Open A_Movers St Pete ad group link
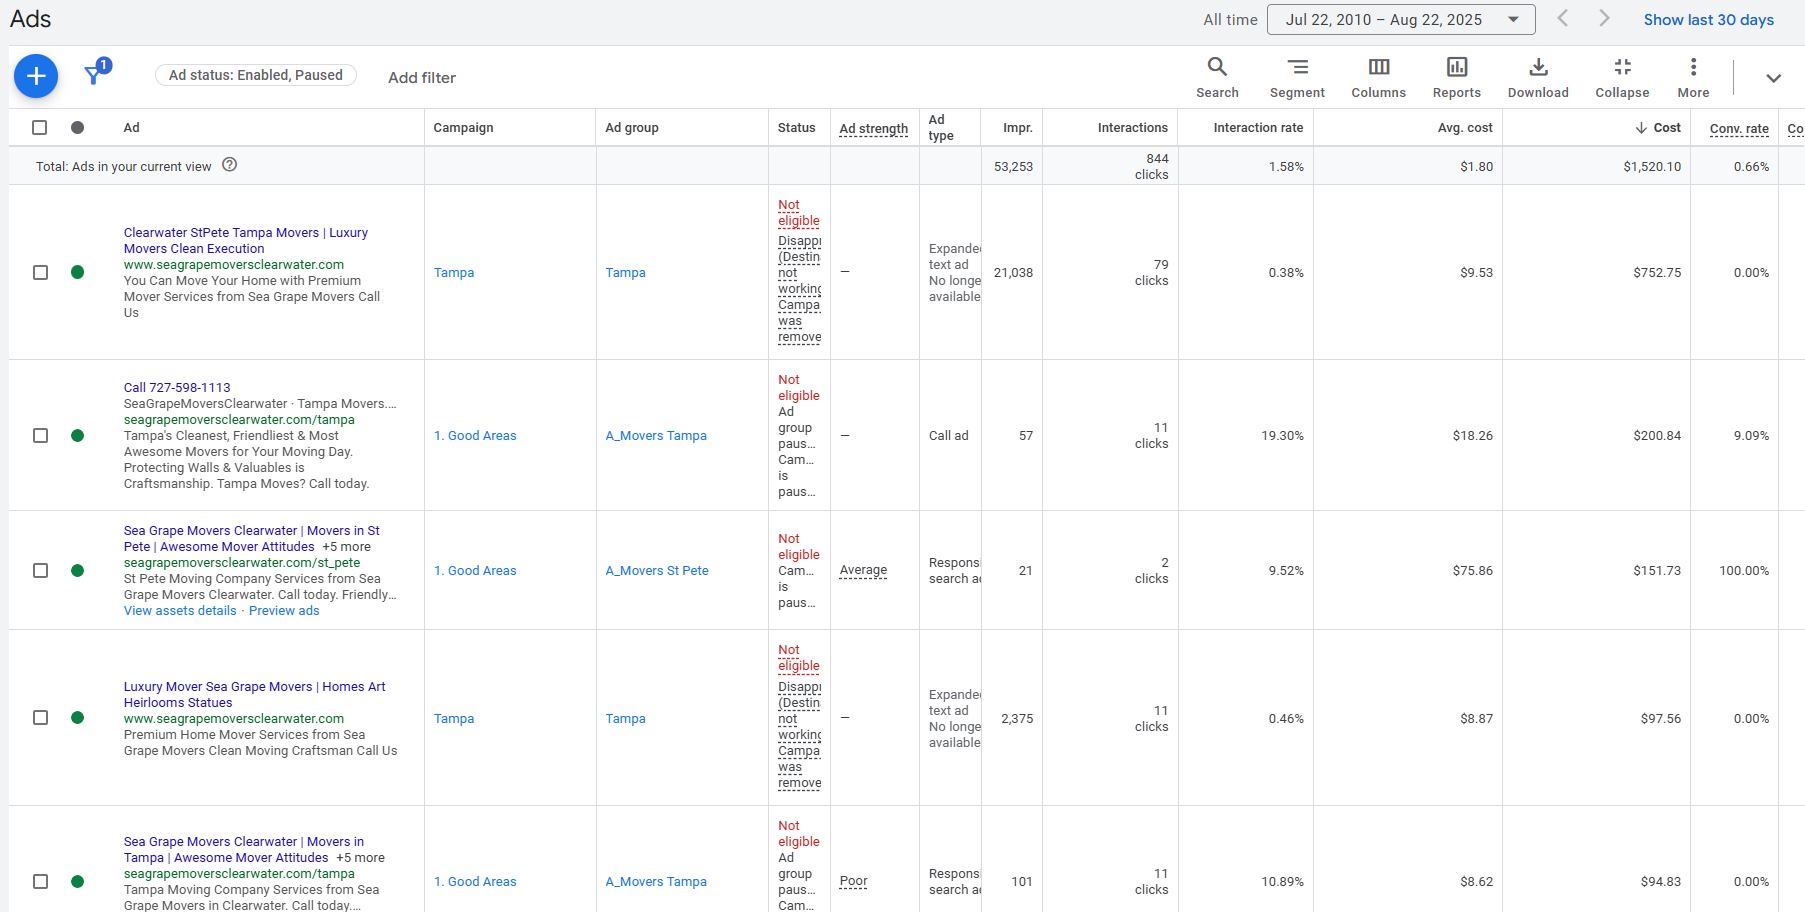 click(x=657, y=570)
